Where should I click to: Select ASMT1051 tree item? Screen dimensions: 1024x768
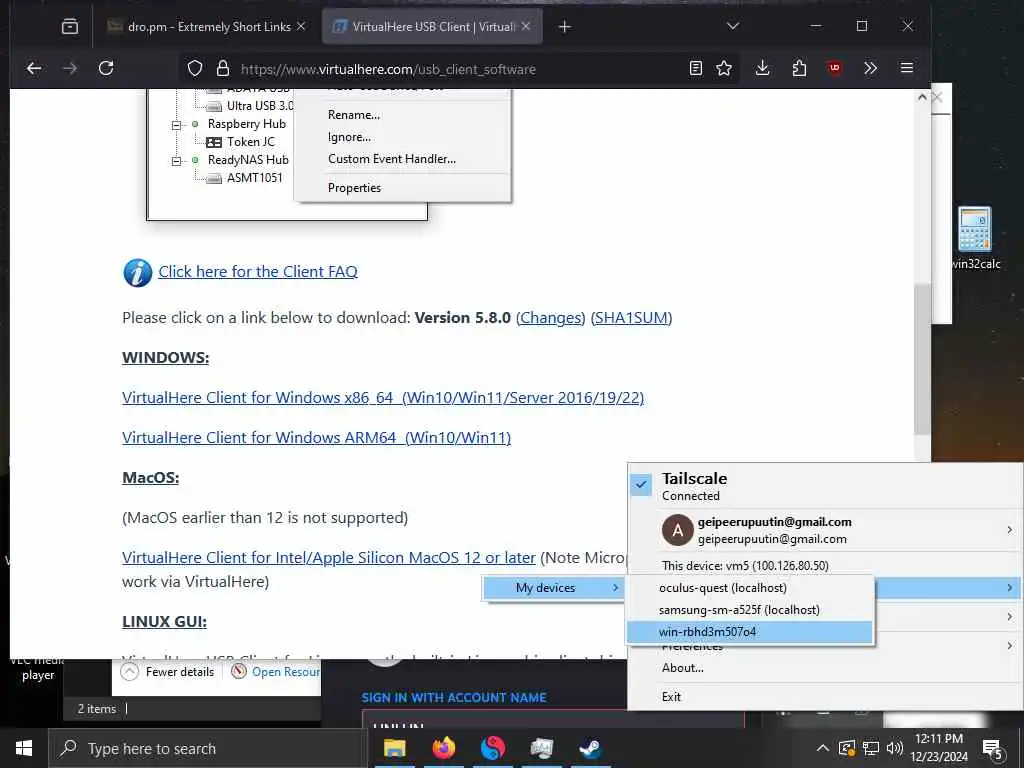click(255, 178)
